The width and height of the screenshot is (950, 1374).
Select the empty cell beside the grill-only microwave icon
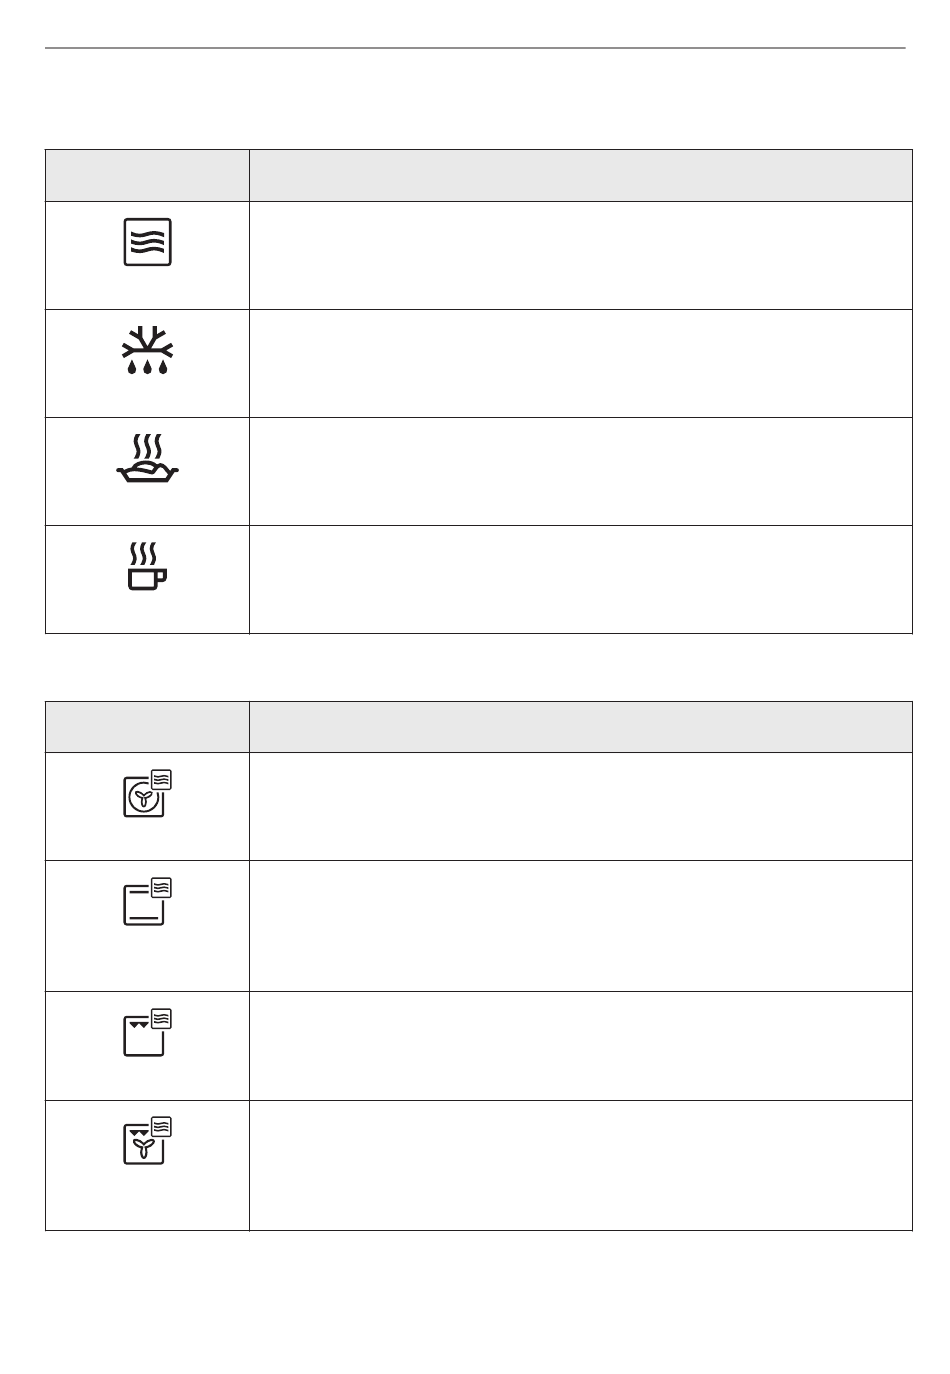click(581, 1046)
